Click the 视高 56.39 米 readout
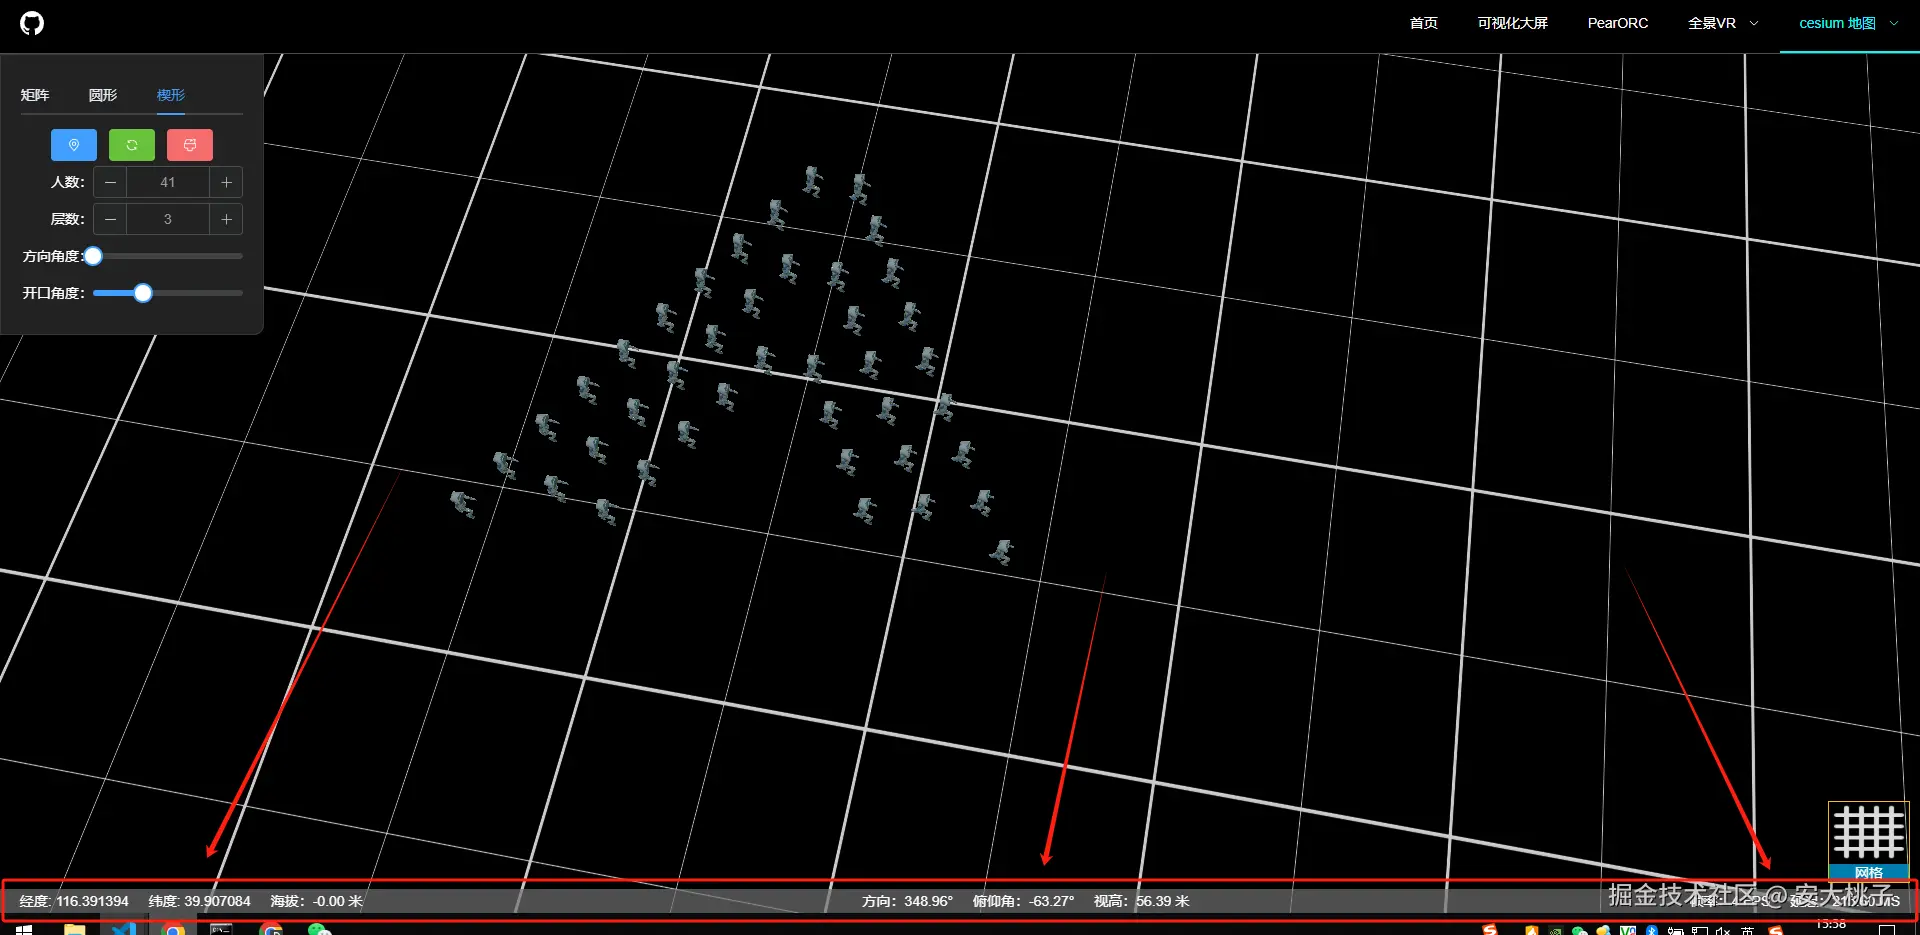This screenshot has width=1920, height=935. pos(1142,901)
